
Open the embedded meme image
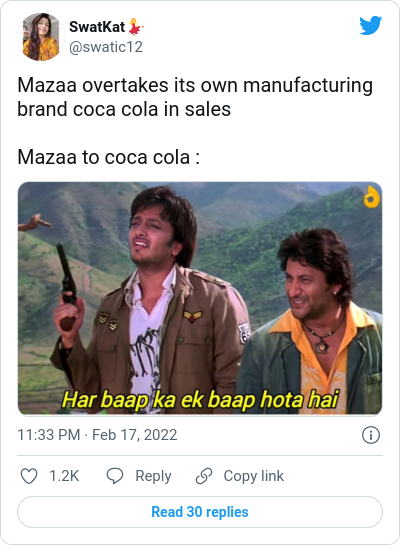(200, 298)
